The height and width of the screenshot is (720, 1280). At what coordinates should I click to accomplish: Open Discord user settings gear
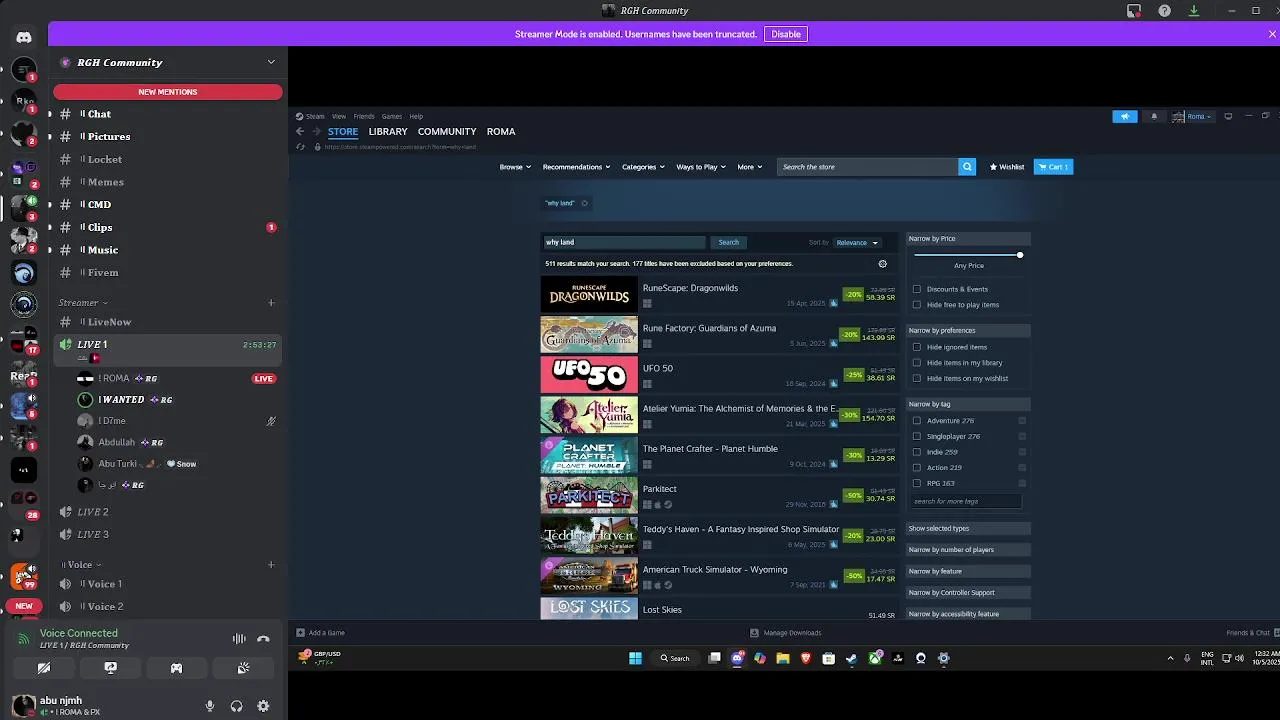(263, 706)
